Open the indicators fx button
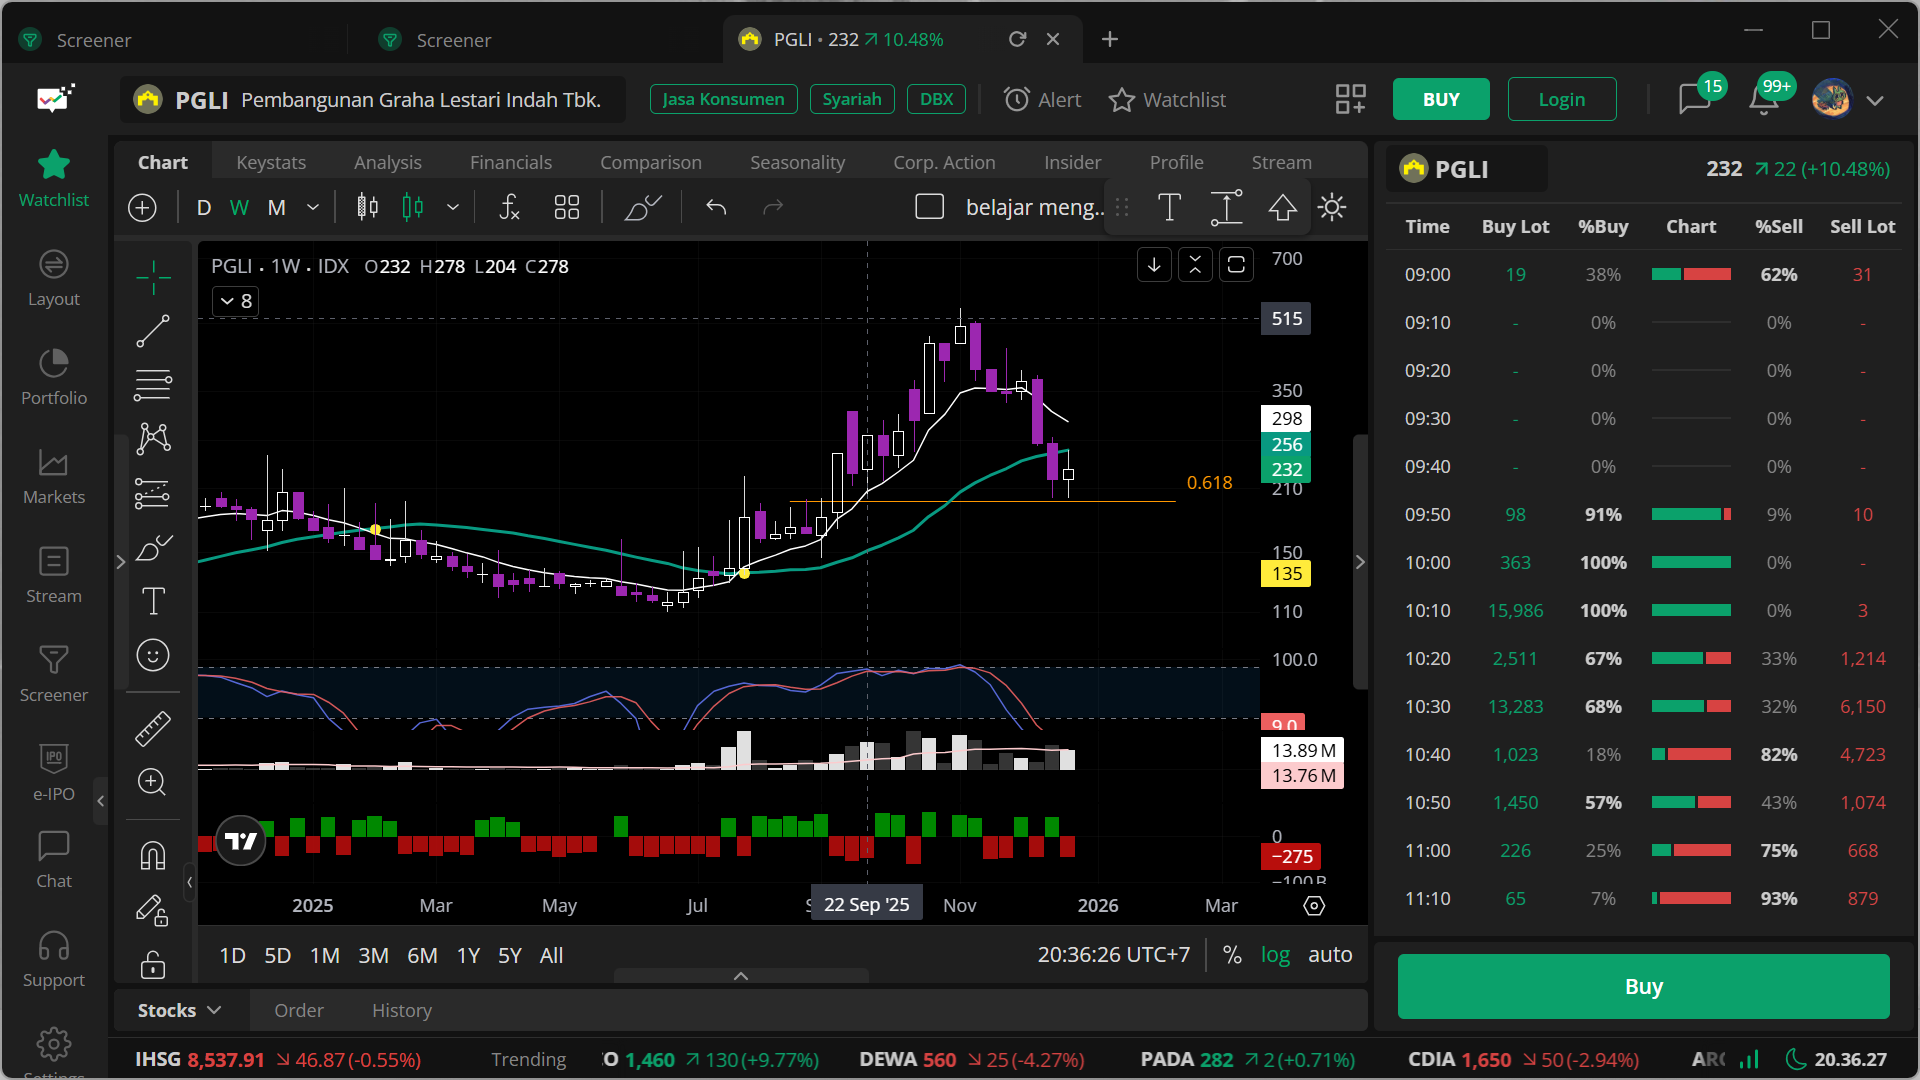1920x1080 pixels. pyautogui.click(x=509, y=207)
